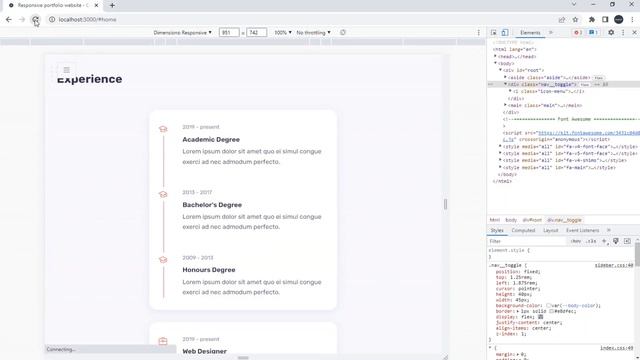Expand the border property shorthand arrow

(519, 311)
